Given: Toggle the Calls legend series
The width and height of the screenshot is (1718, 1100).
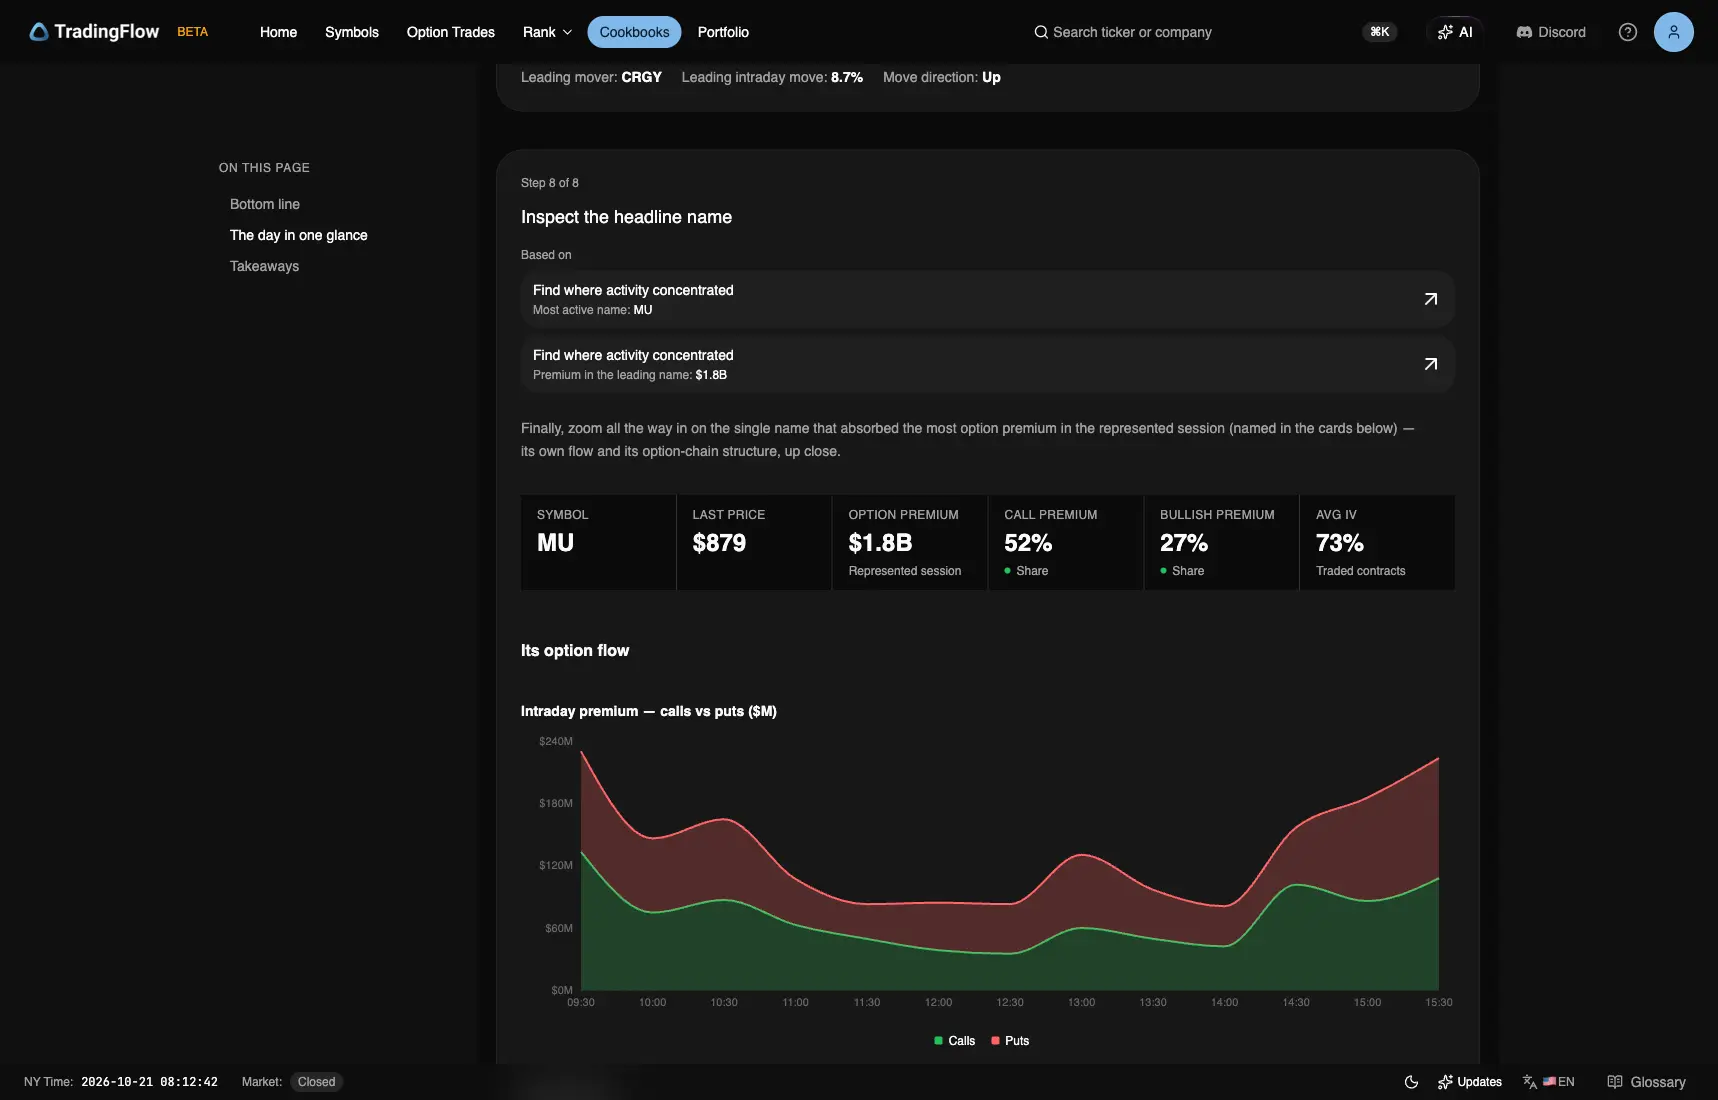Looking at the screenshot, I should (x=954, y=1041).
